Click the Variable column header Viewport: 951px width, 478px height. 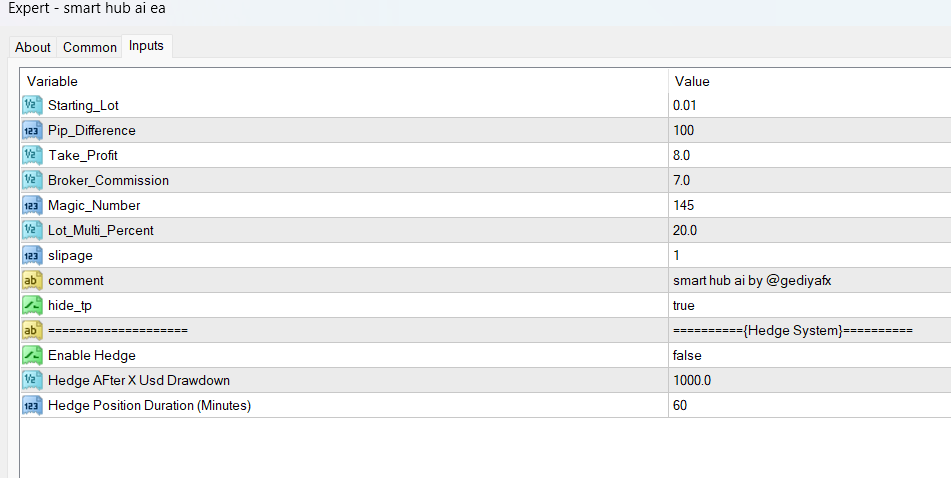(x=52, y=81)
